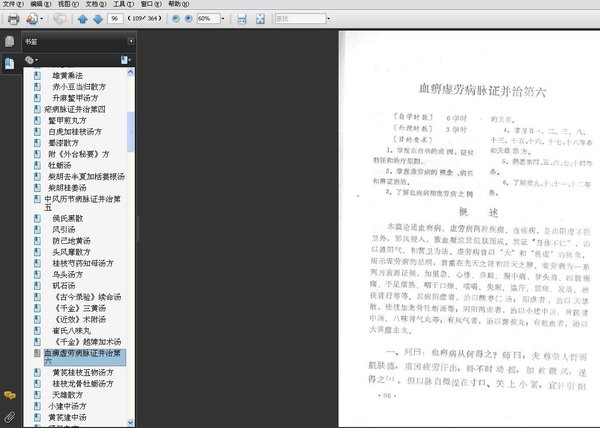
Task: Open bookmark 侯氏黑散
Action: pos(67,218)
